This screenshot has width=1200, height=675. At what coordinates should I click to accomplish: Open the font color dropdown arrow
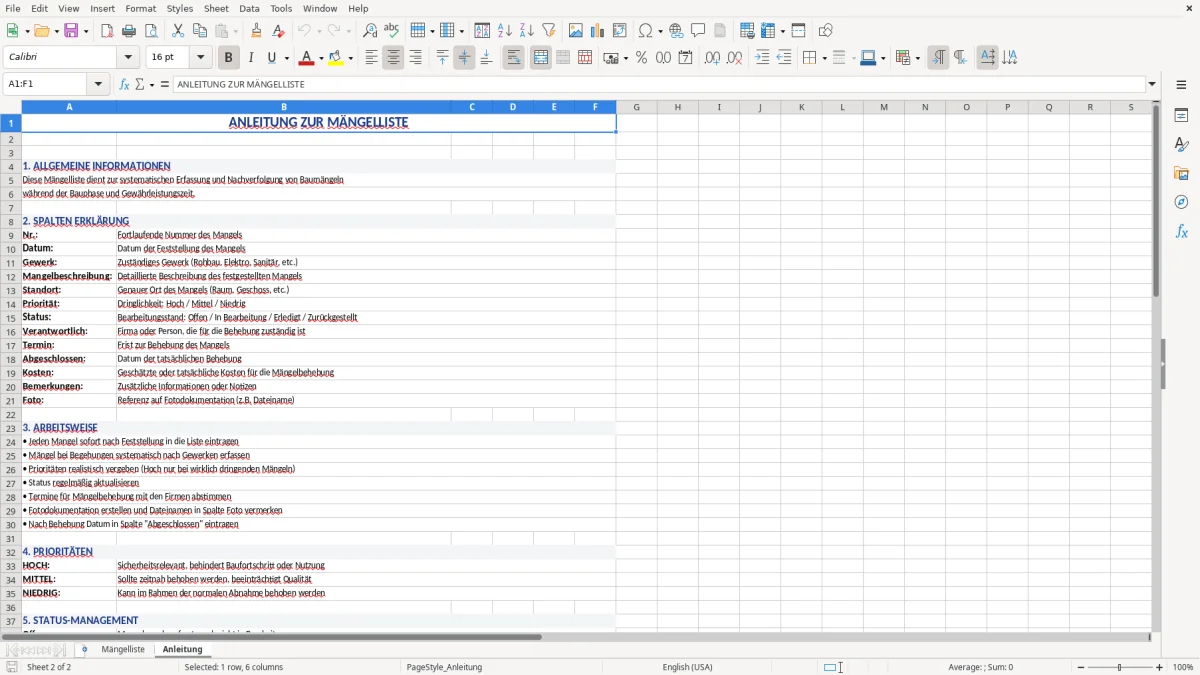[x=318, y=57]
